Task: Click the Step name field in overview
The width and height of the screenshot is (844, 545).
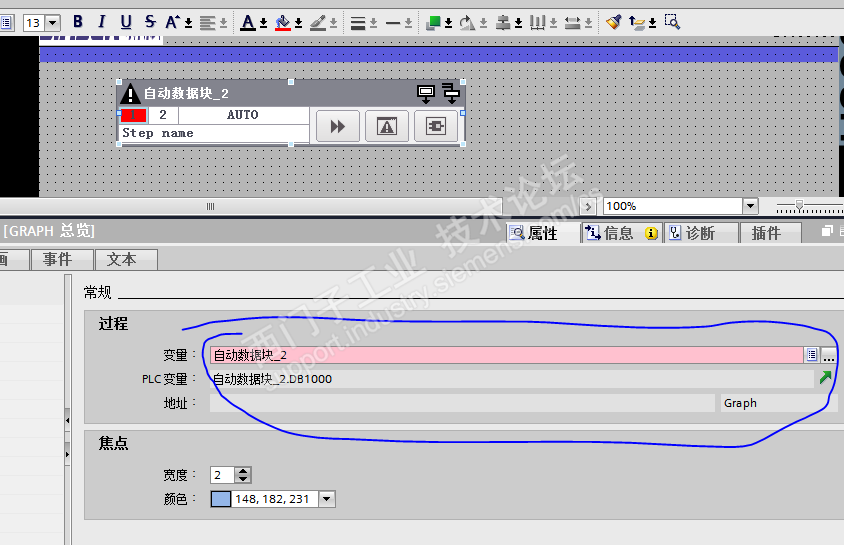Action: (214, 133)
